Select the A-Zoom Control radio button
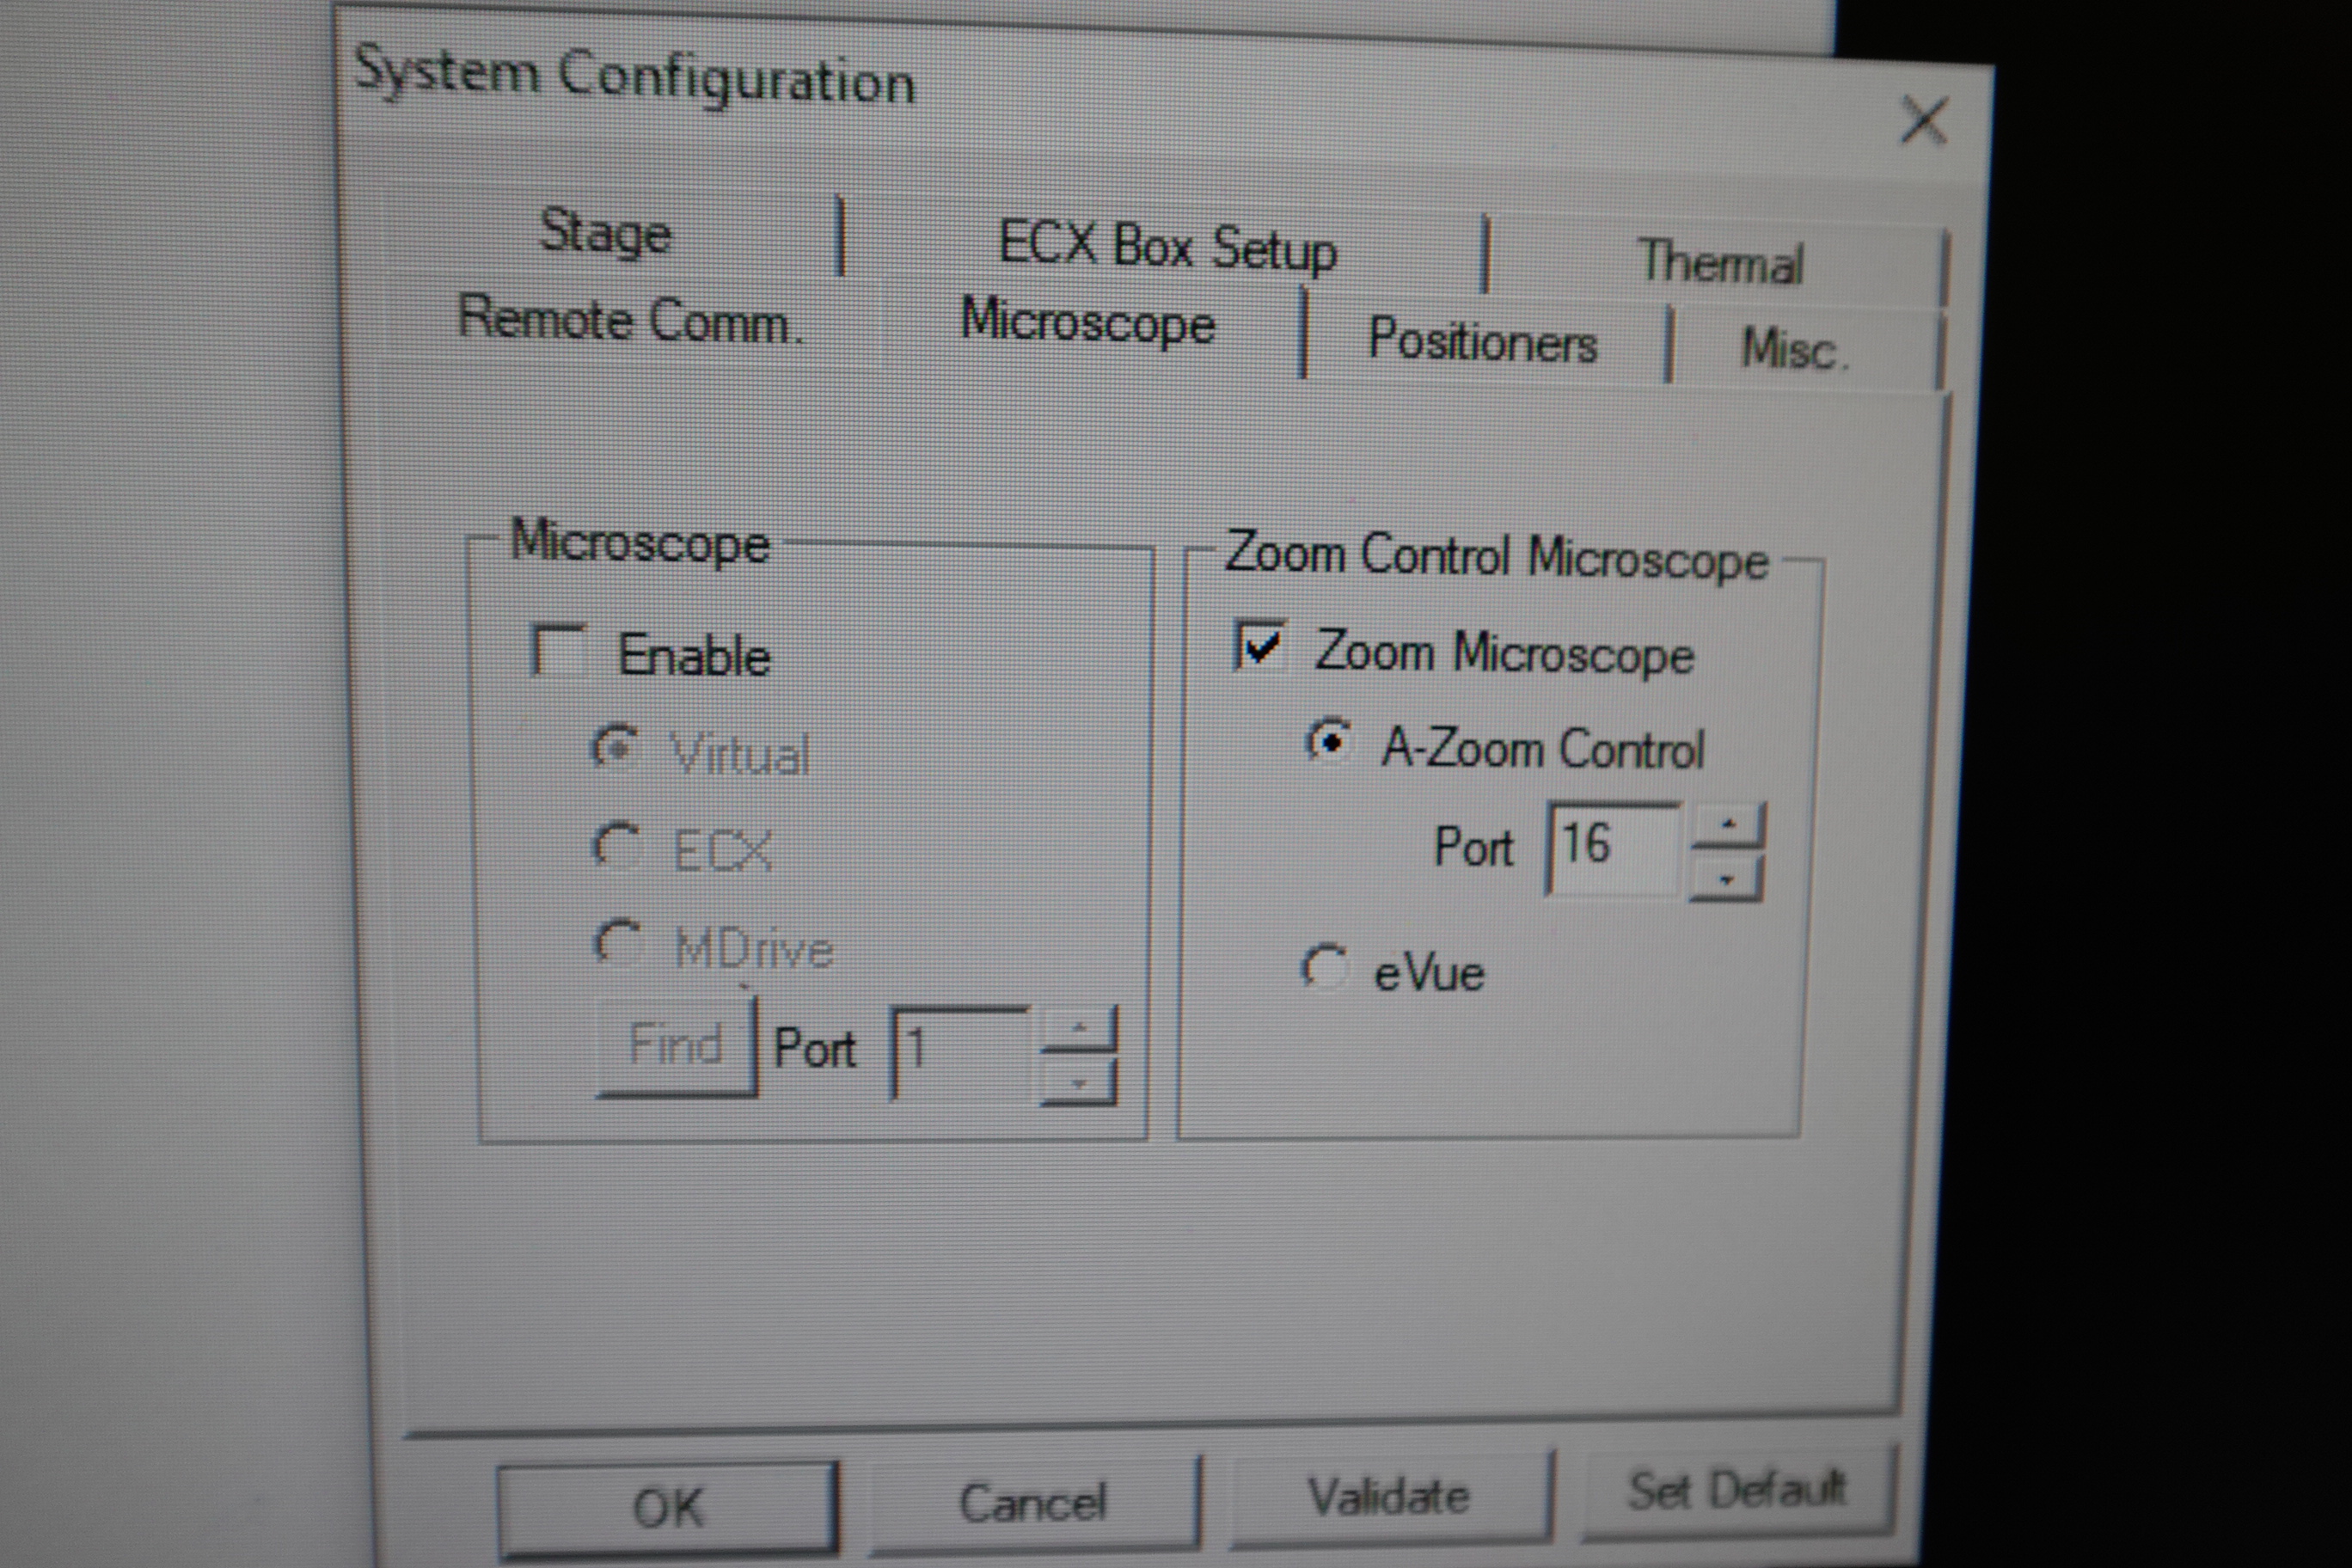This screenshot has width=2352, height=1568. pyautogui.click(x=1329, y=743)
